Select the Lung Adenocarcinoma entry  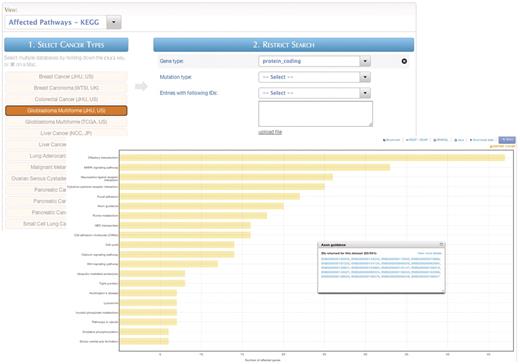(36, 156)
